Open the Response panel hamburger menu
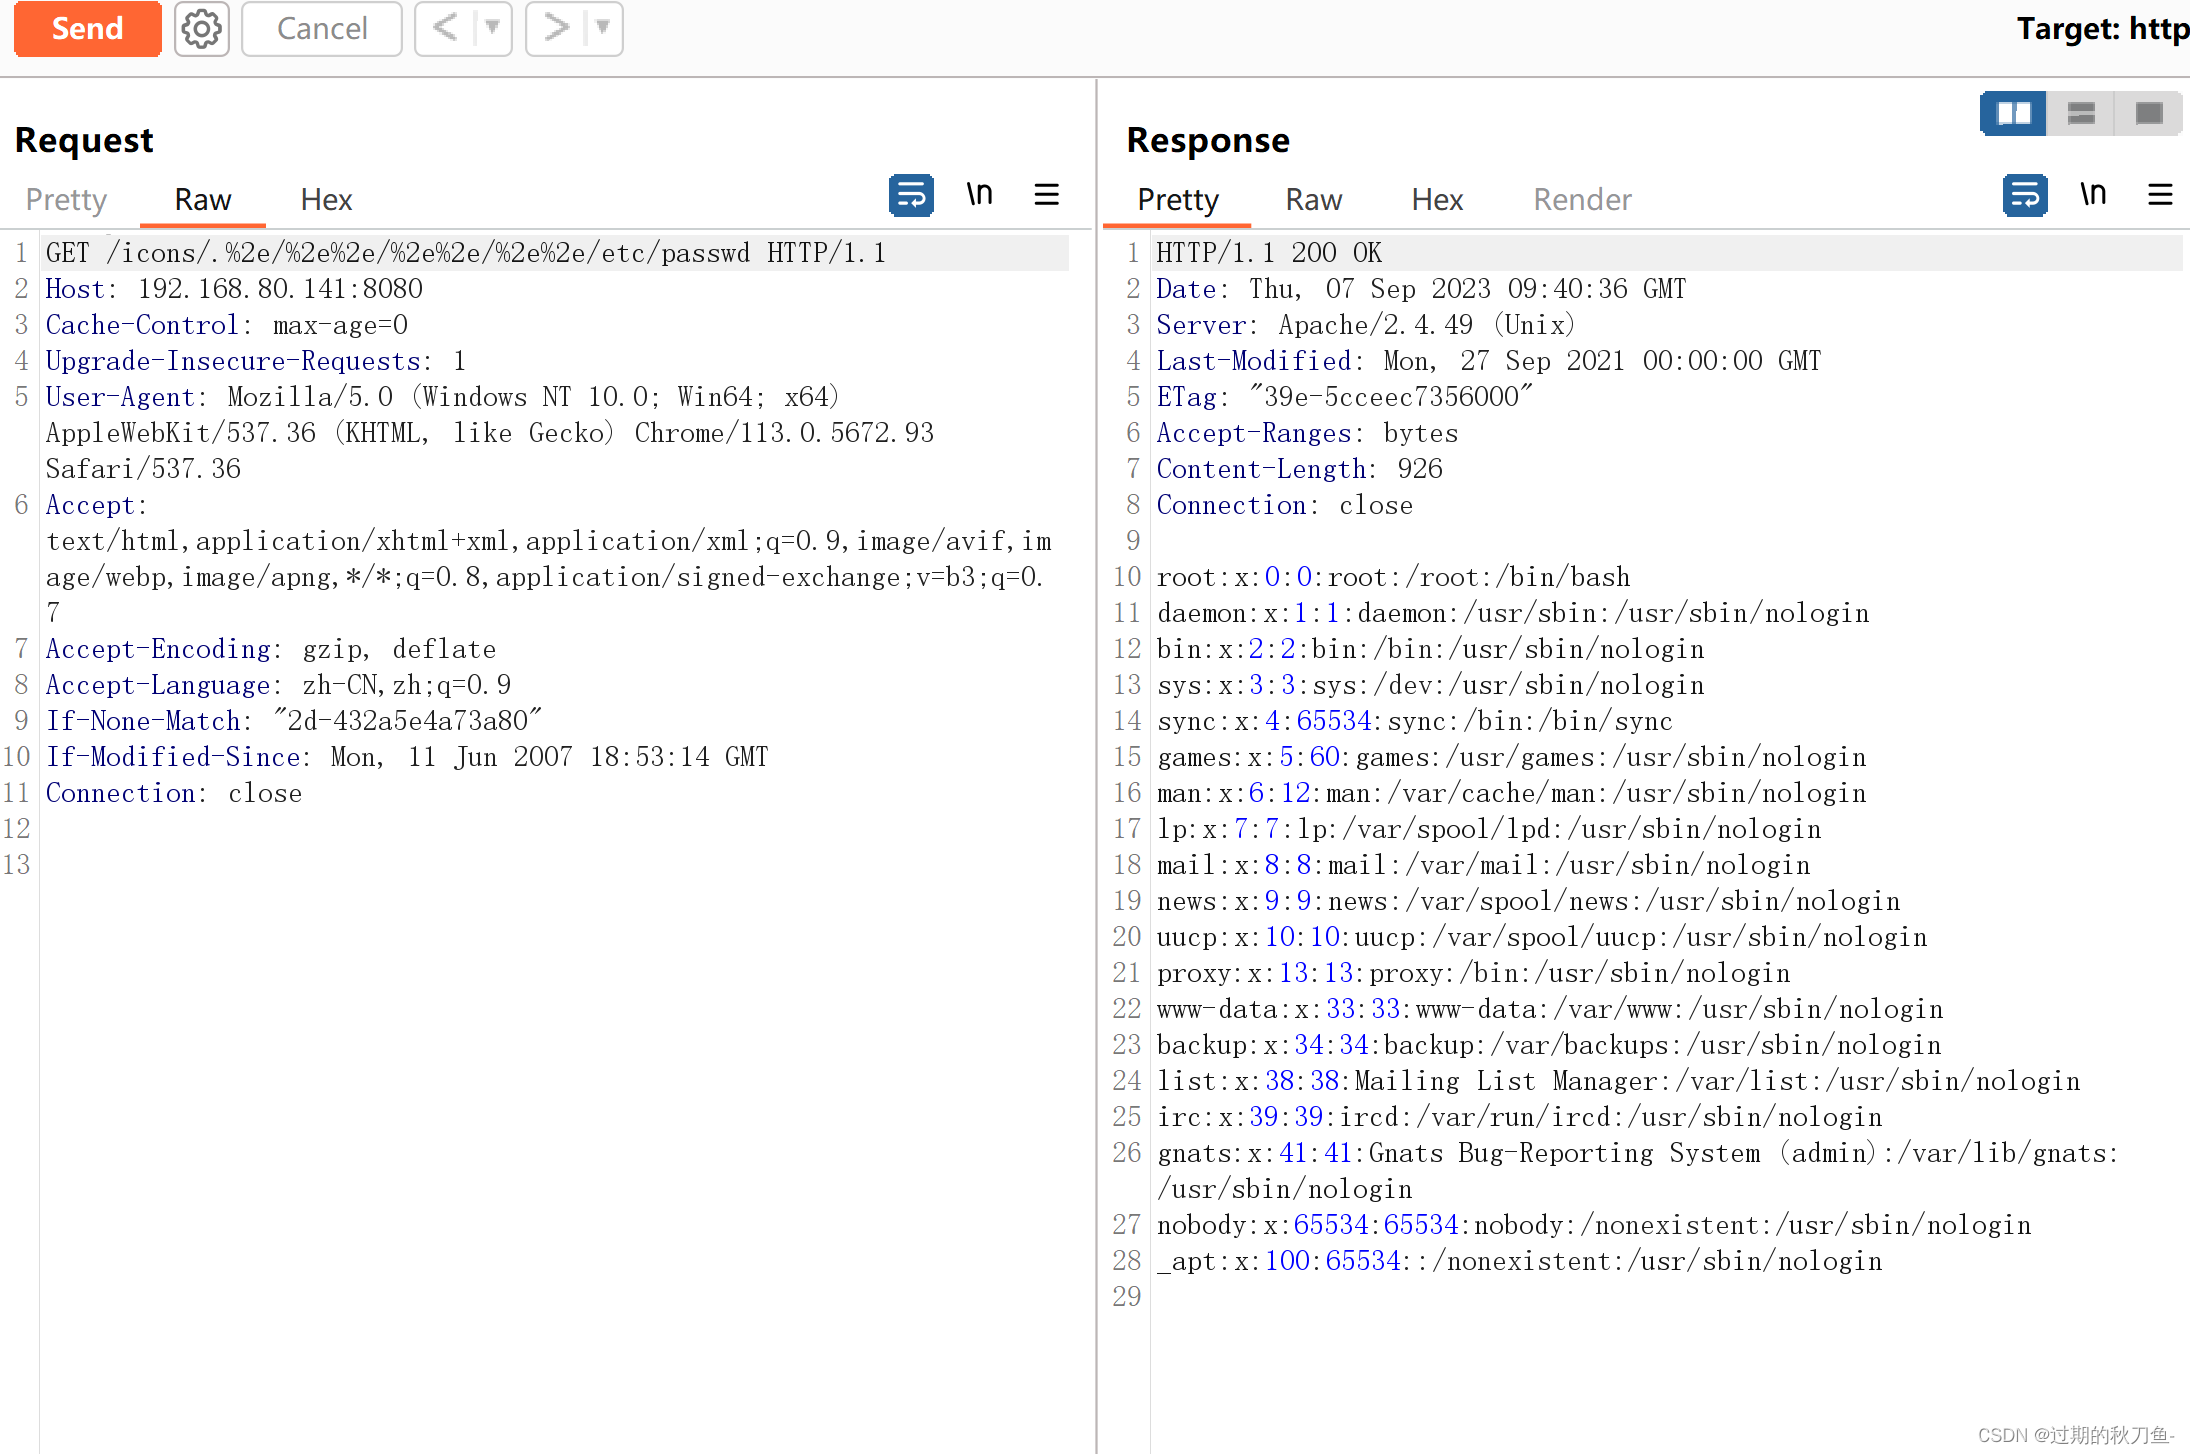This screenshot has width=2190, height=1454. (x=2160, y=194)
